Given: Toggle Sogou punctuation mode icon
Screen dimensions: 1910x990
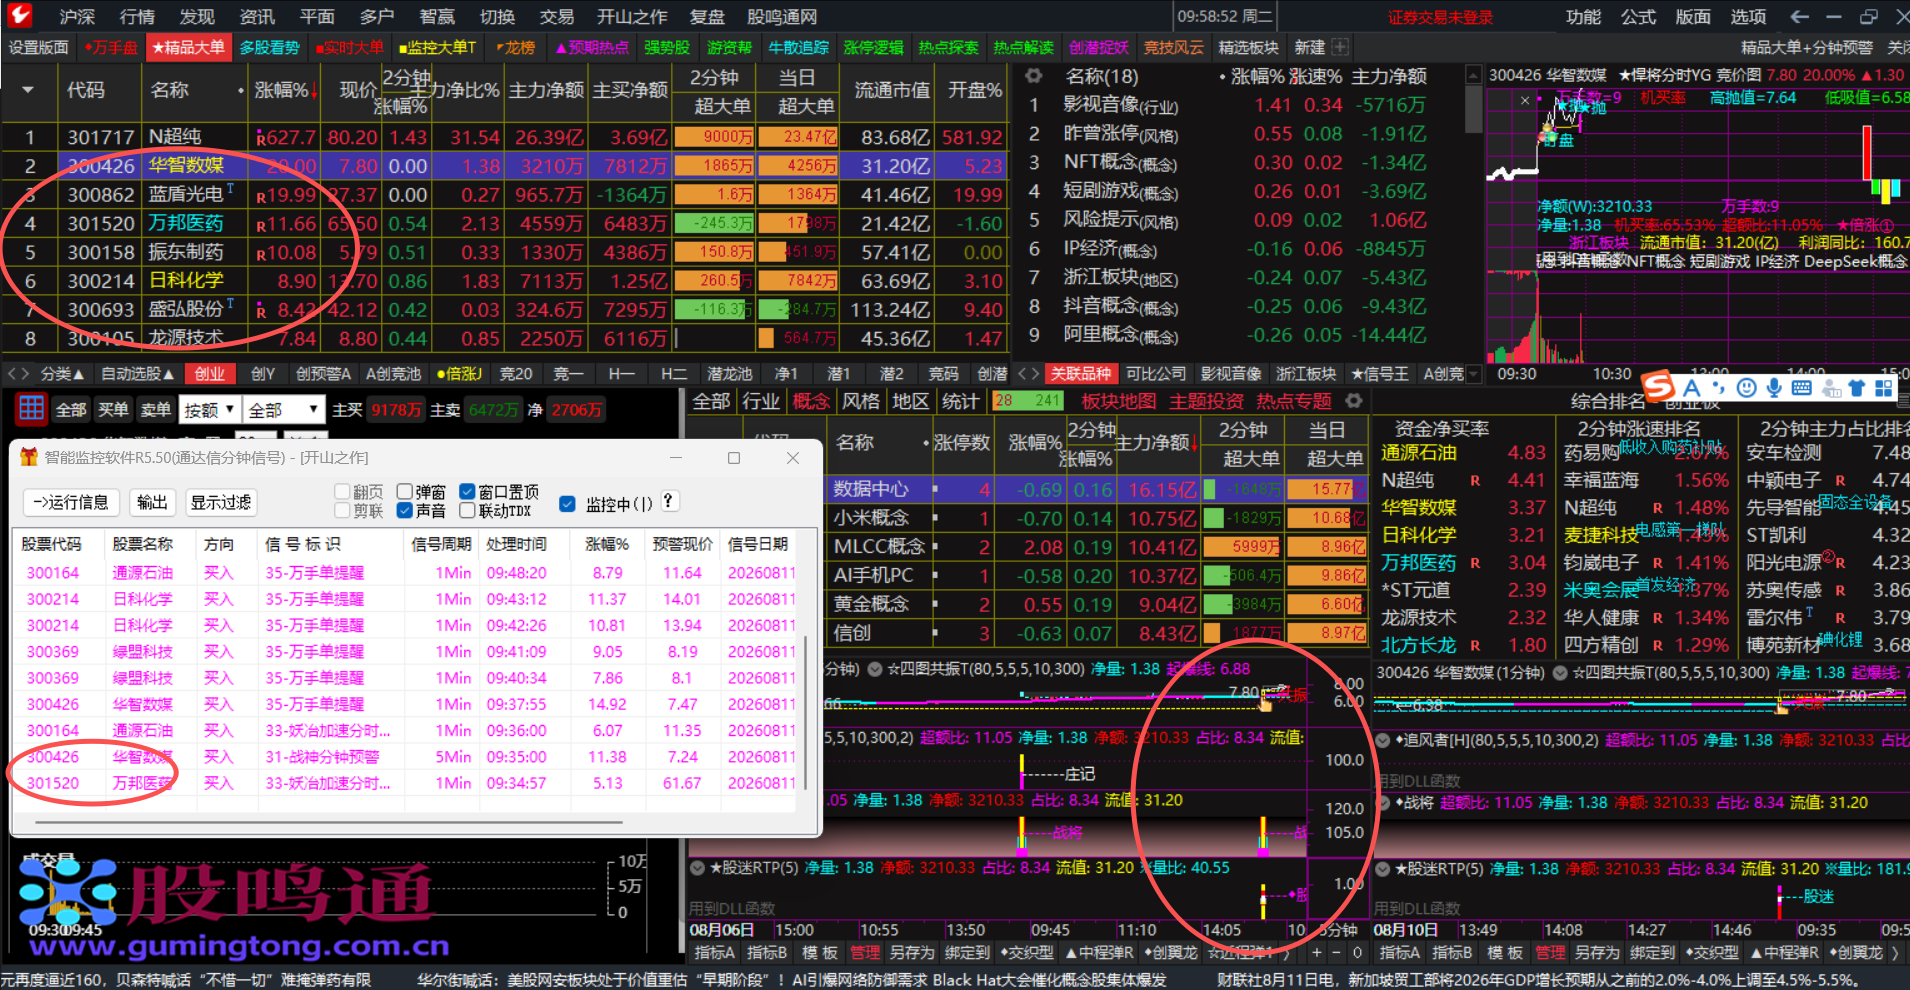Looking at the screenshot, I should pyautogui.click(x=1719, y=388).
